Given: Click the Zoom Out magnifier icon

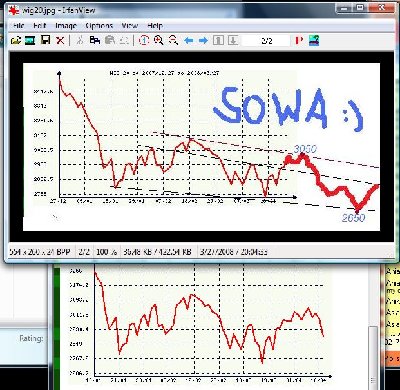Looking at the screenshot, I should [x=173, y=40].
